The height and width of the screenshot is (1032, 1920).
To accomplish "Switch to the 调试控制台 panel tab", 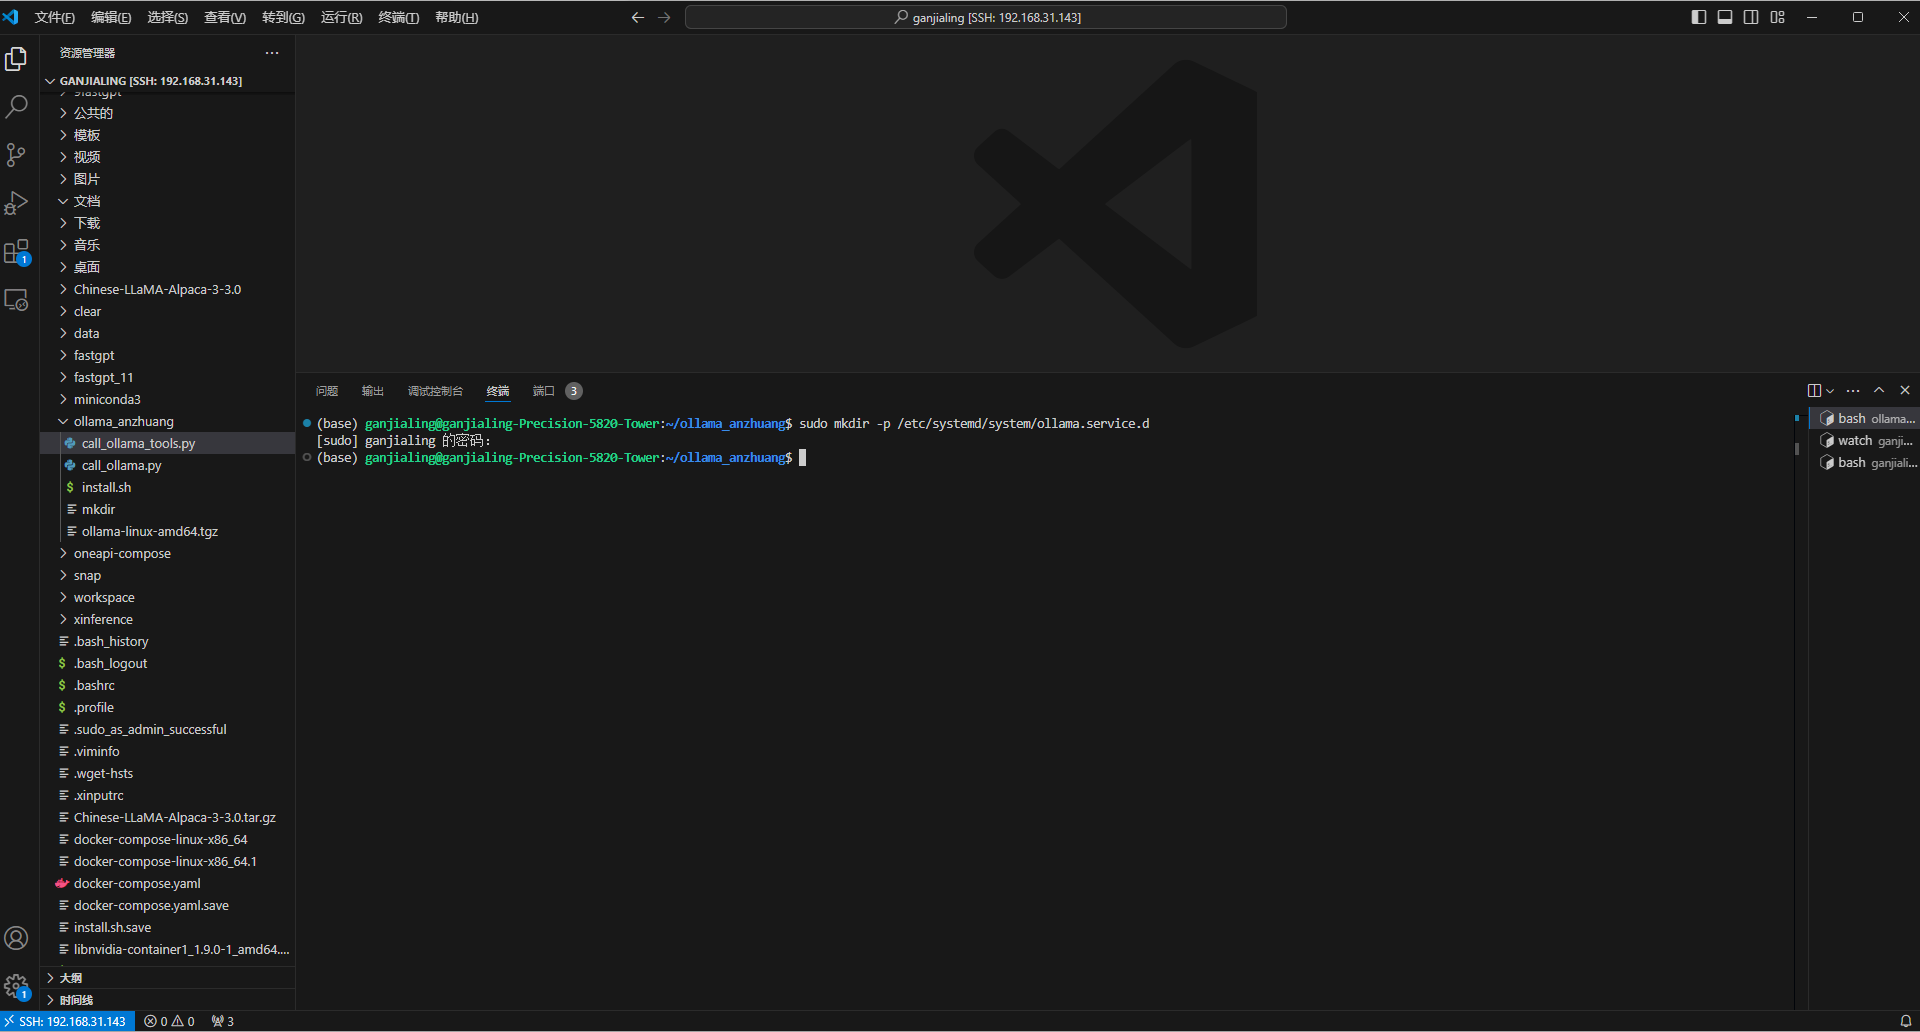I will (x=435, y=391).
